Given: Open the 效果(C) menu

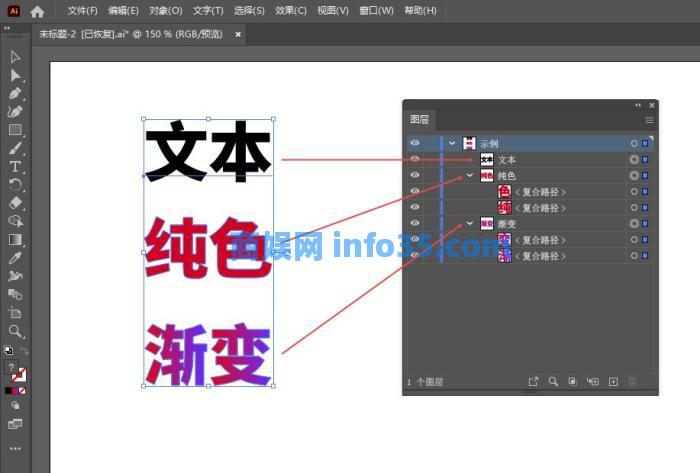Looking at the screenshot, I should click(291, 11).
